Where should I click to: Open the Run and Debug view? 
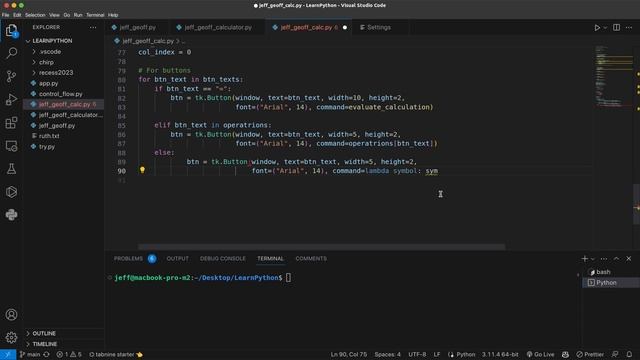click(x=11, y=99)
